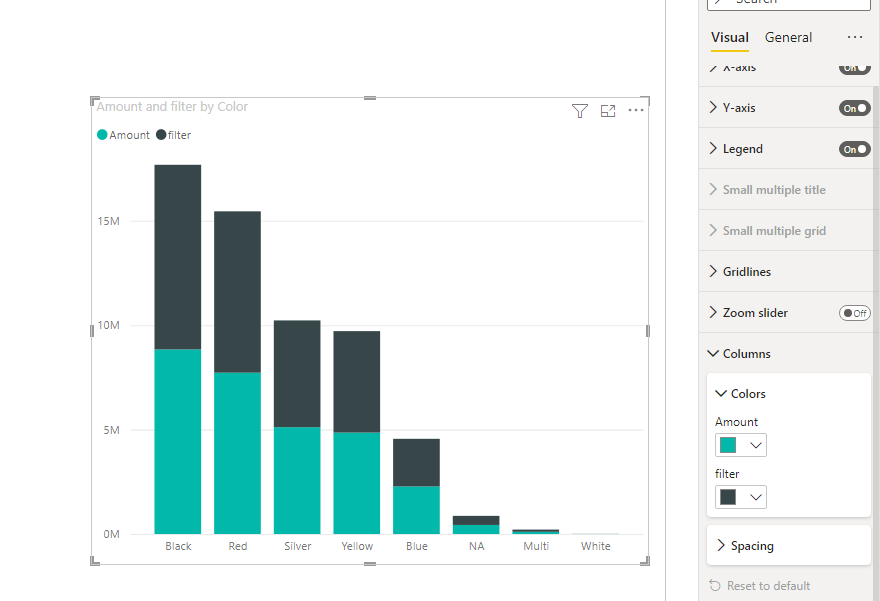The height and width of the screenshot is (601, 880).
Task: Turn on the Zoom slider toggle
Action: [x=854, y=313]
